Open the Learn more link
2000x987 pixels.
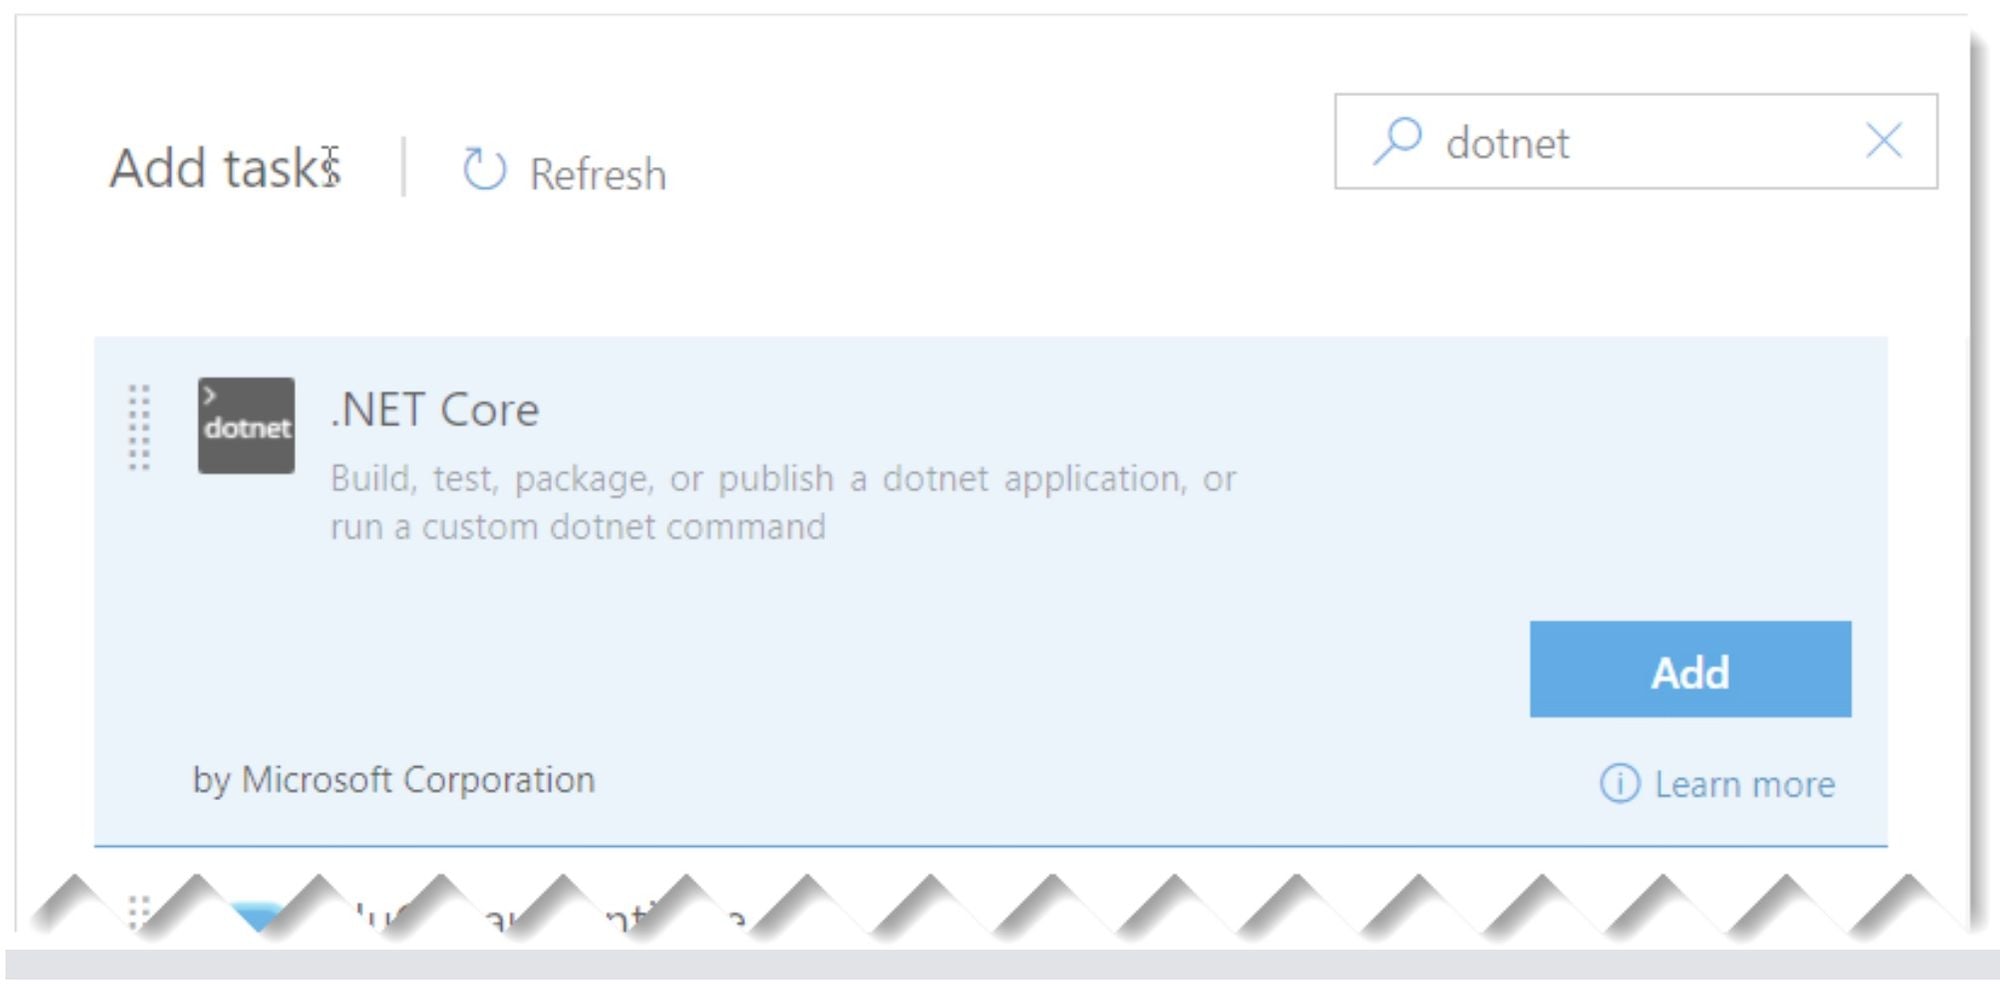coord(1750,784)
